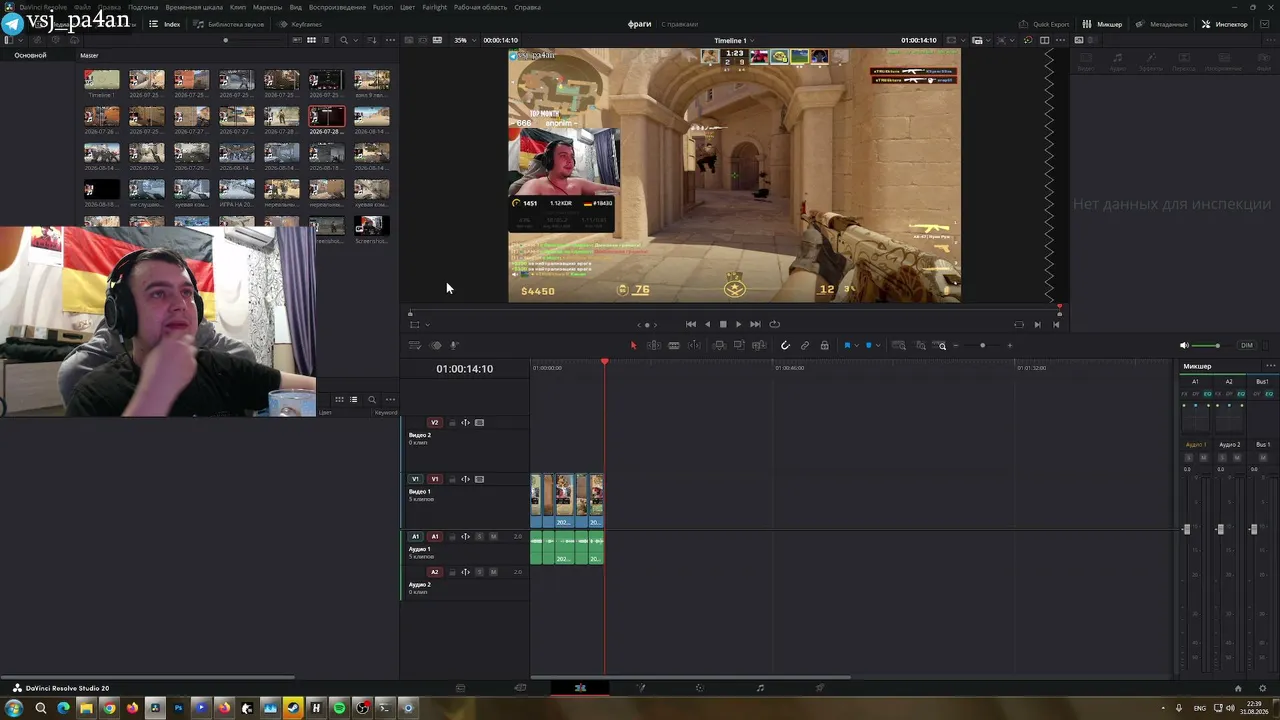Open the flag color dropdown arrow
This screenshot has width=1280, height=720.
[x=856, y=346]
